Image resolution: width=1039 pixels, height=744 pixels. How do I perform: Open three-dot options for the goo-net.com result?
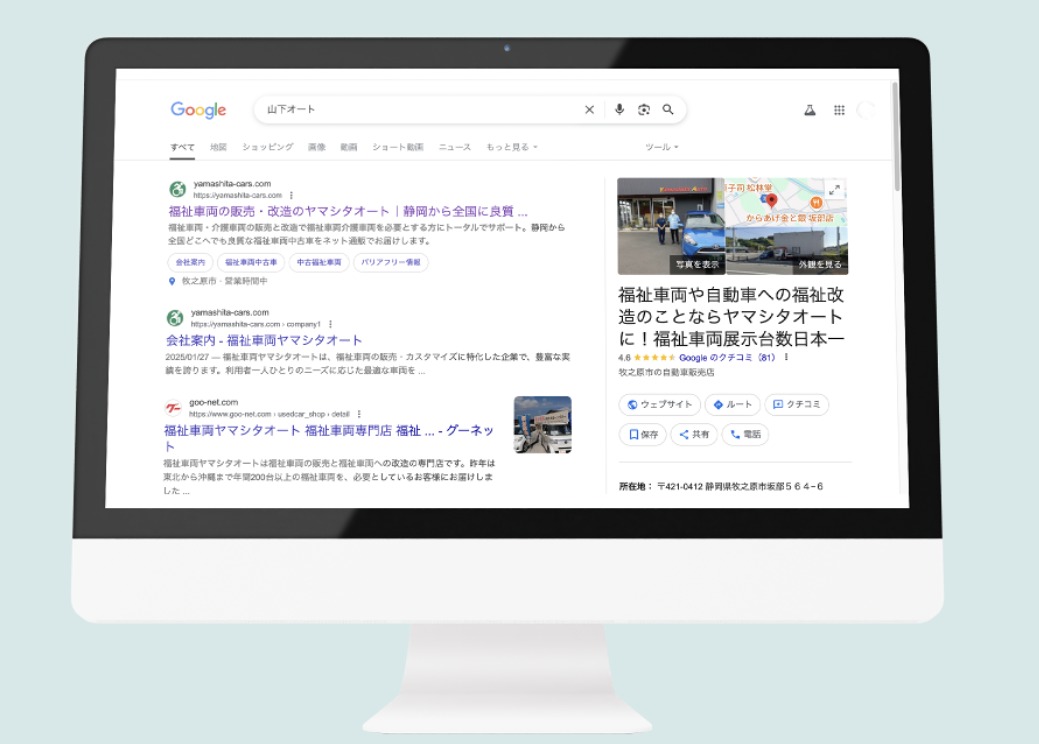click(359, 413)
